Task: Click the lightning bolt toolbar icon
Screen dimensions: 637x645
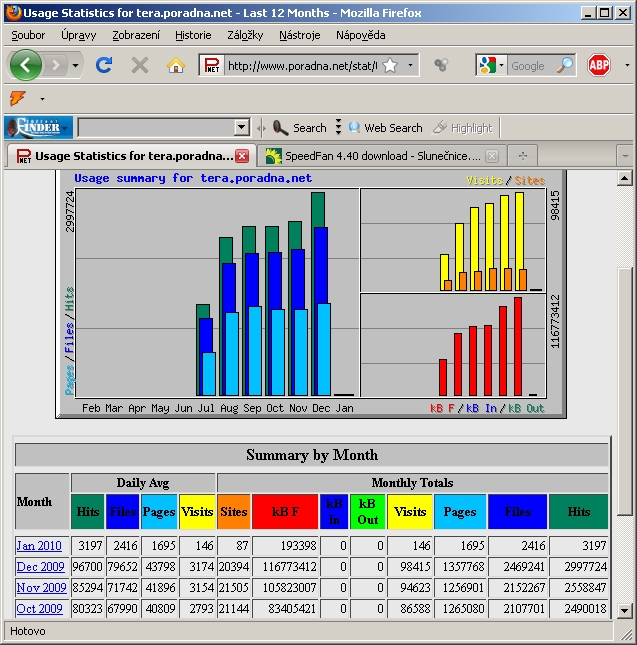Action: click(17, 98)
